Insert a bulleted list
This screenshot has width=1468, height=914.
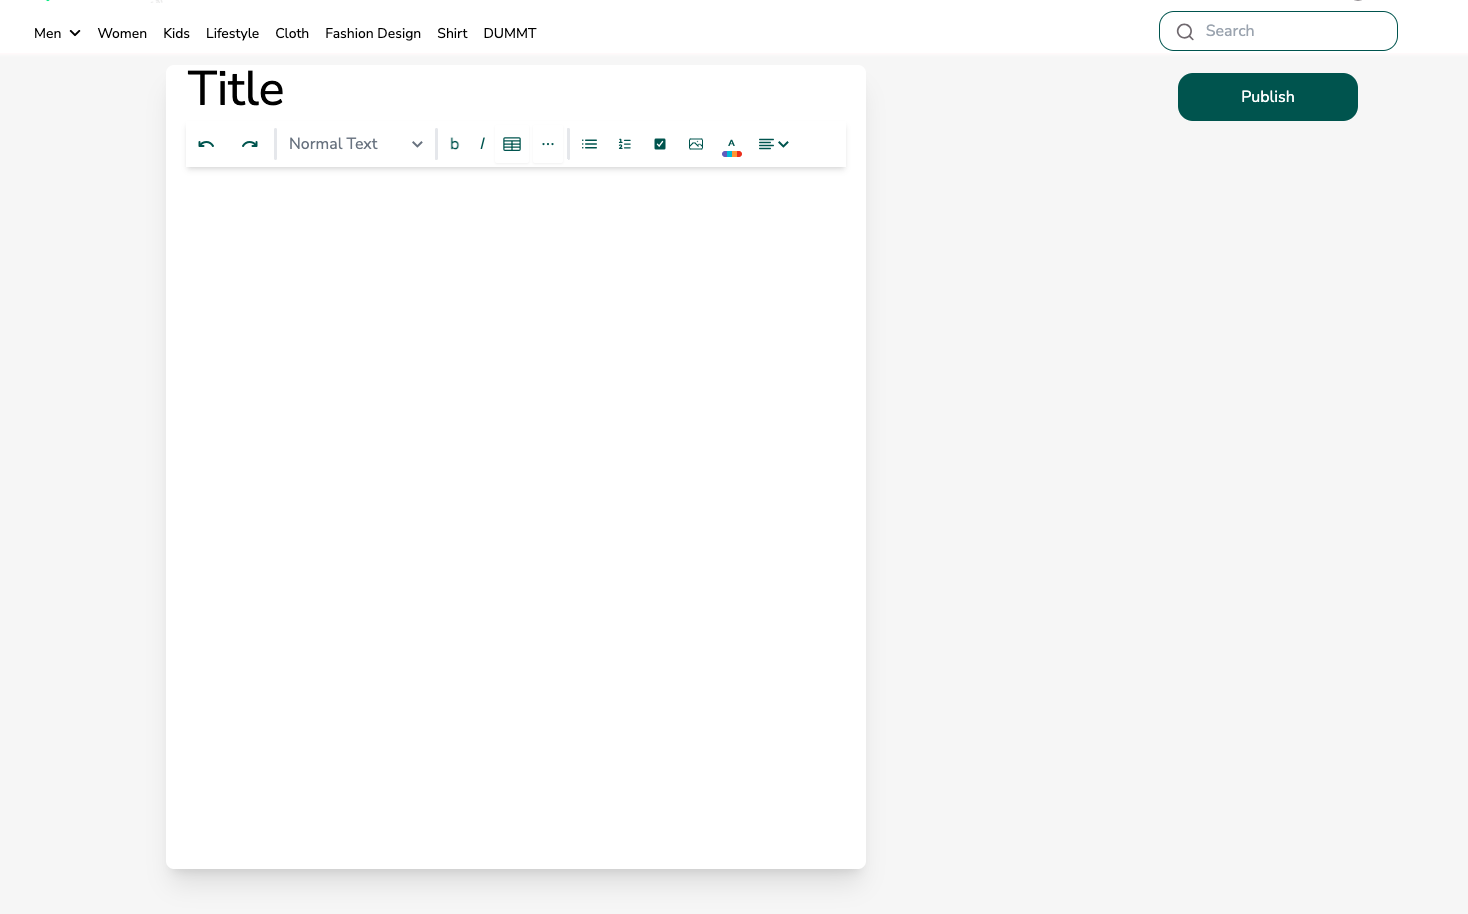pyautogui.click(x=590, y=144)
